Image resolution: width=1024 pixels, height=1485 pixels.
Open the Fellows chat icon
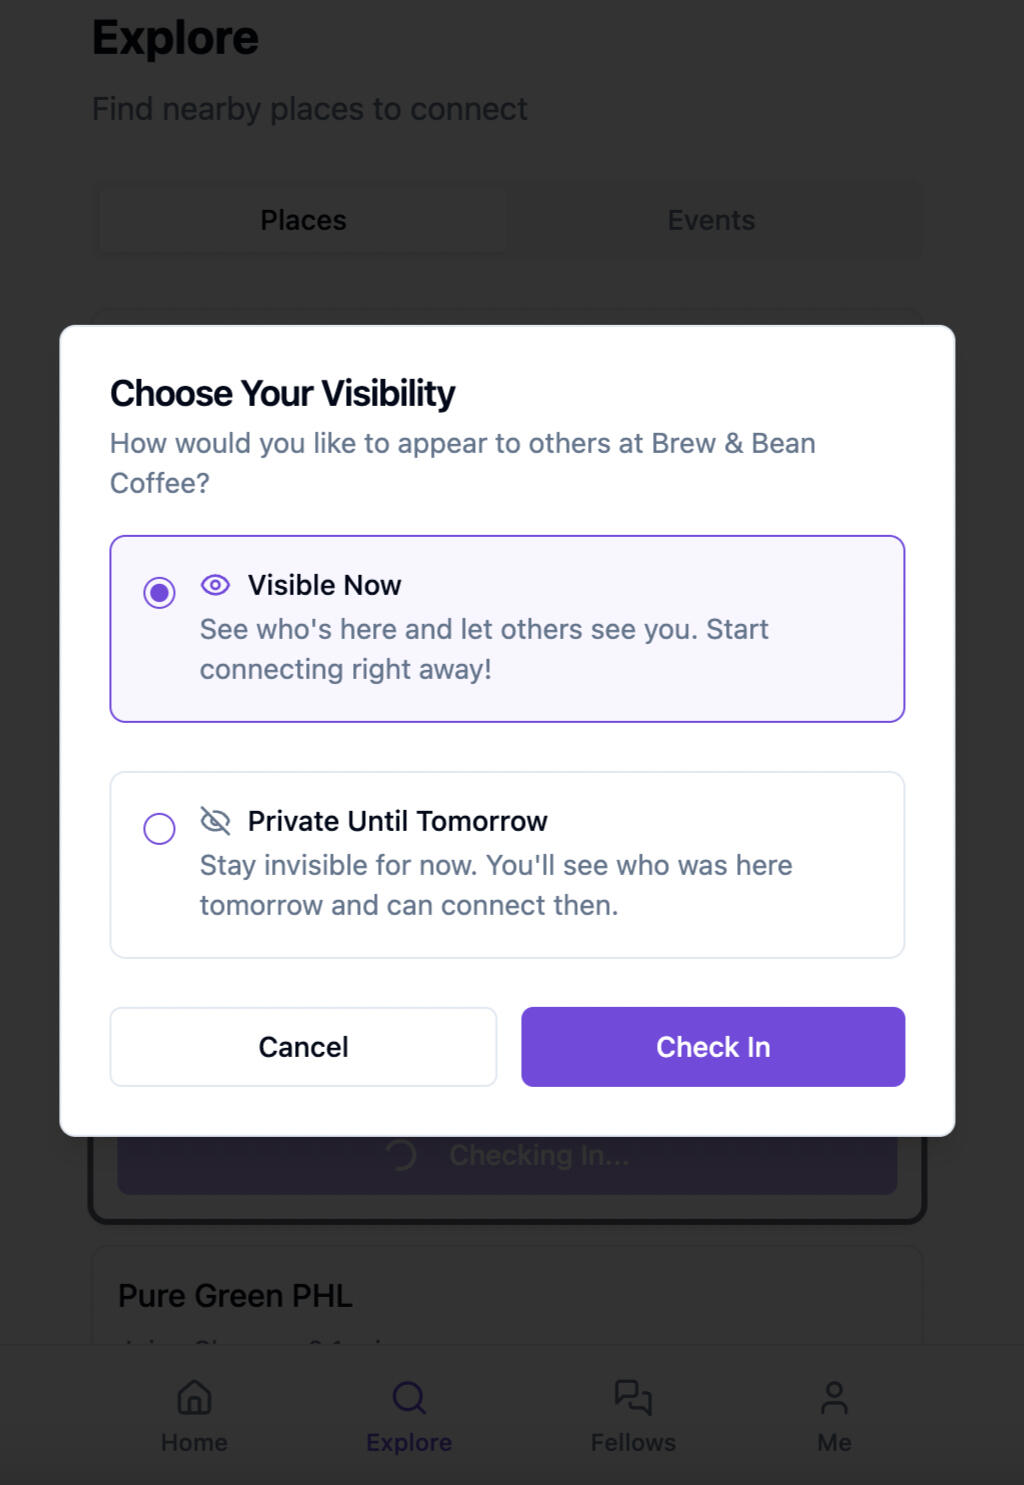coord(633,1398)
